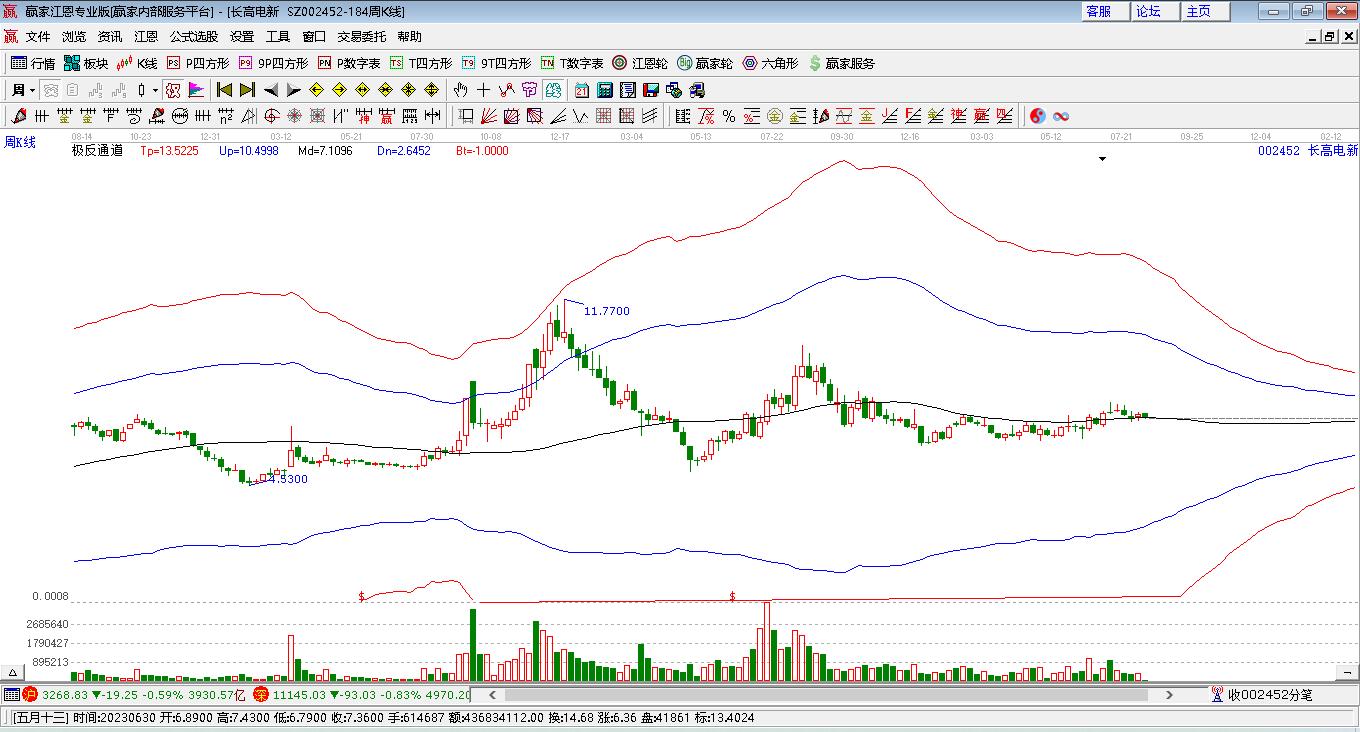Click the black right arrow icon
Image resolution: width=1360 pixels, height=732 pixels.
(293, 90)
